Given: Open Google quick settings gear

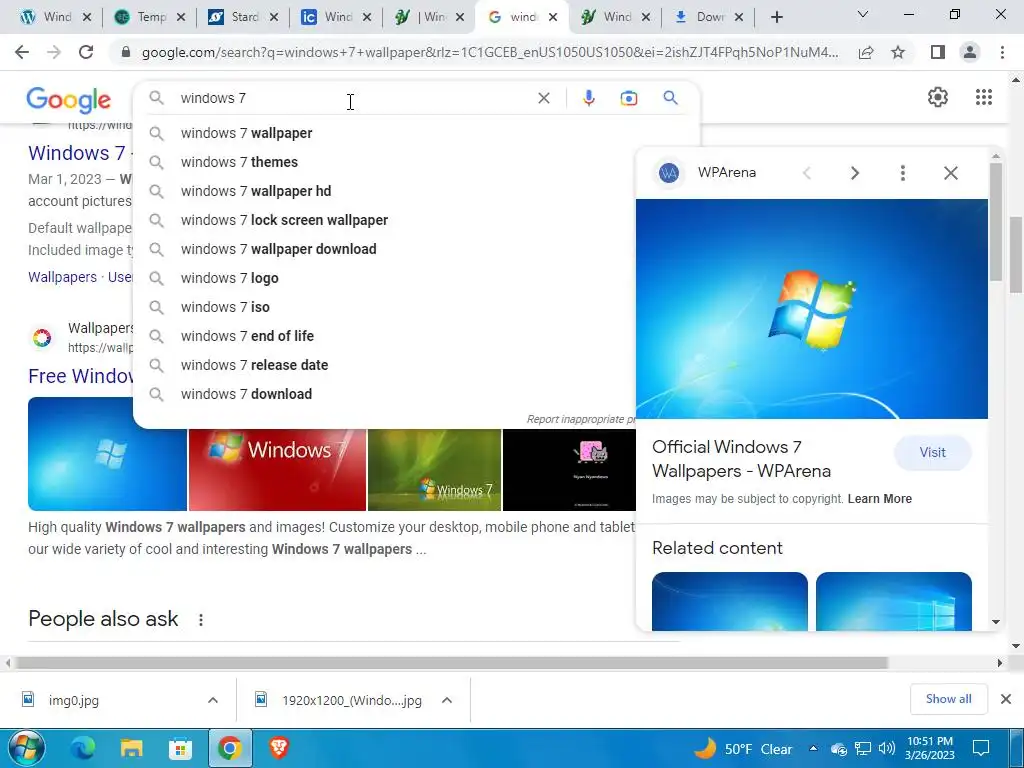Looking at the screenshot, I should [938, 97].
